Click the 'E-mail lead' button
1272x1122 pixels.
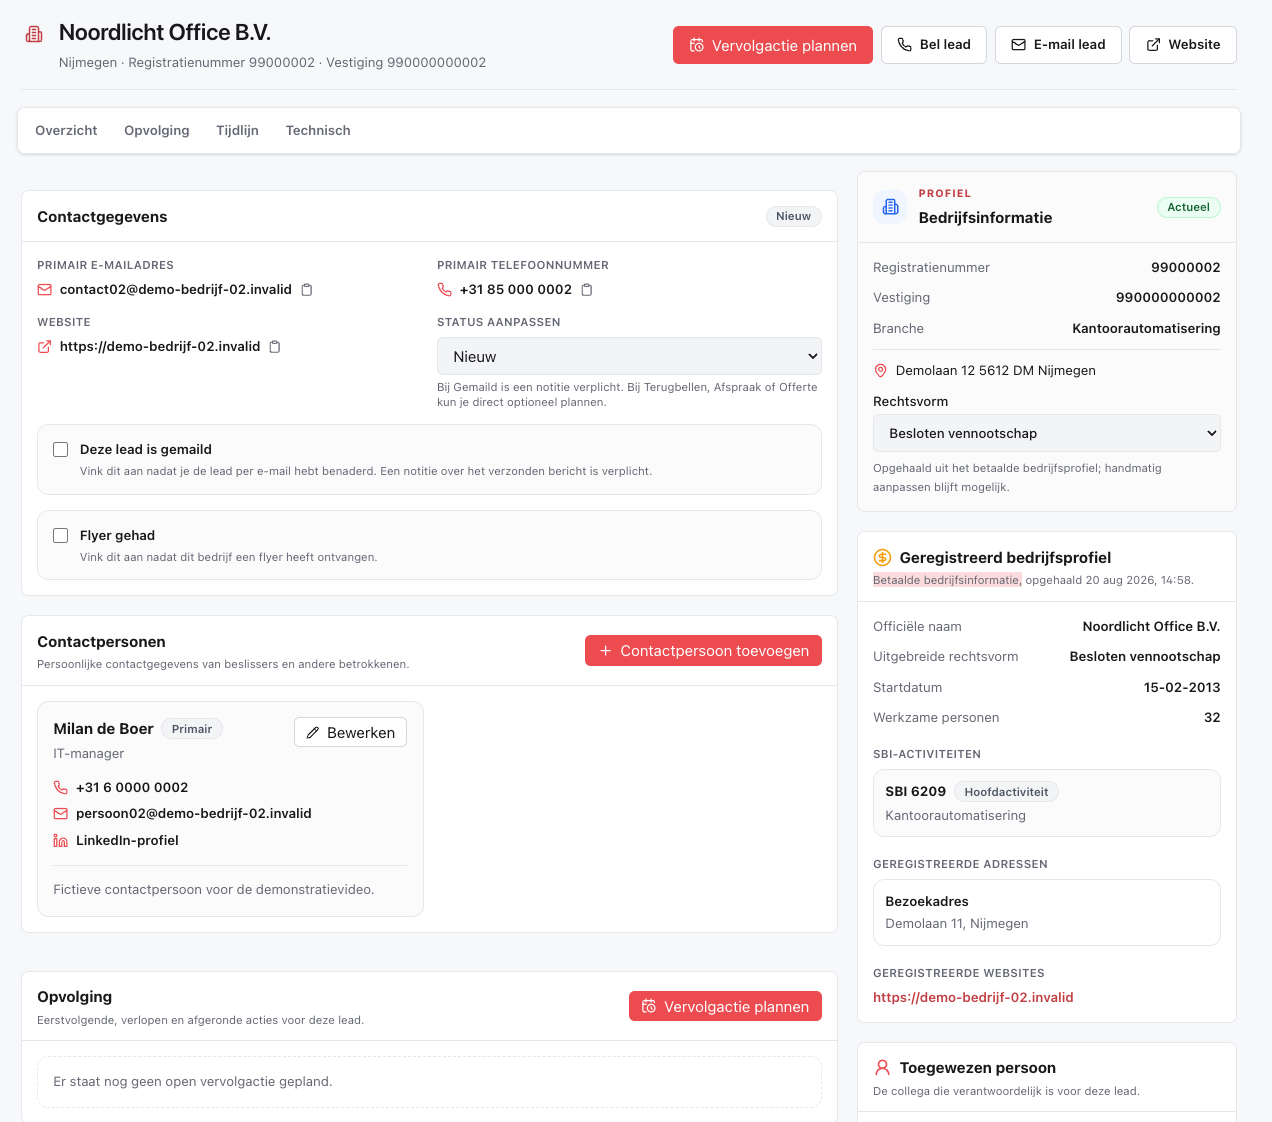click(x=1058, y=45)
